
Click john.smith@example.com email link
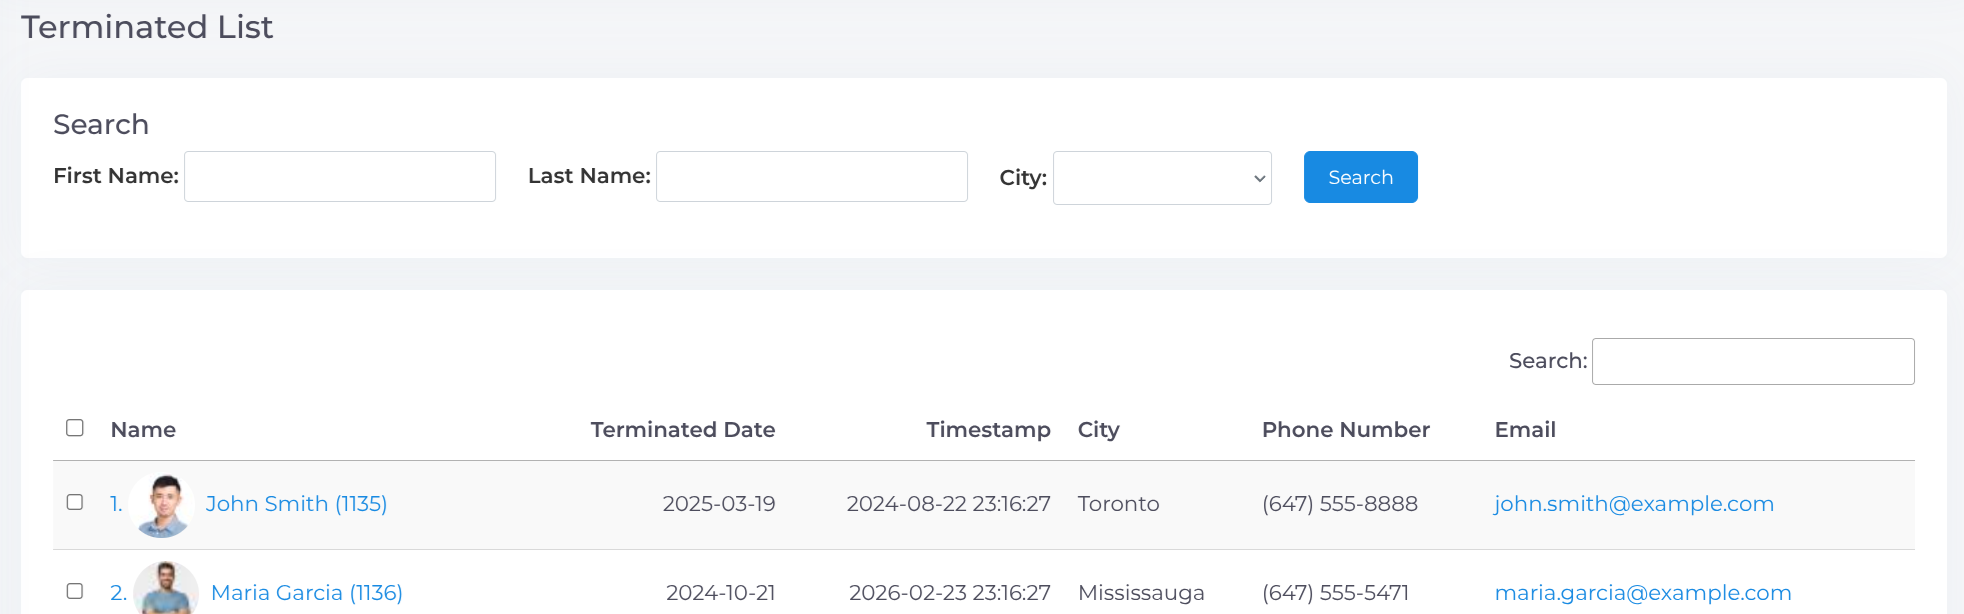tap(1634, 504)
